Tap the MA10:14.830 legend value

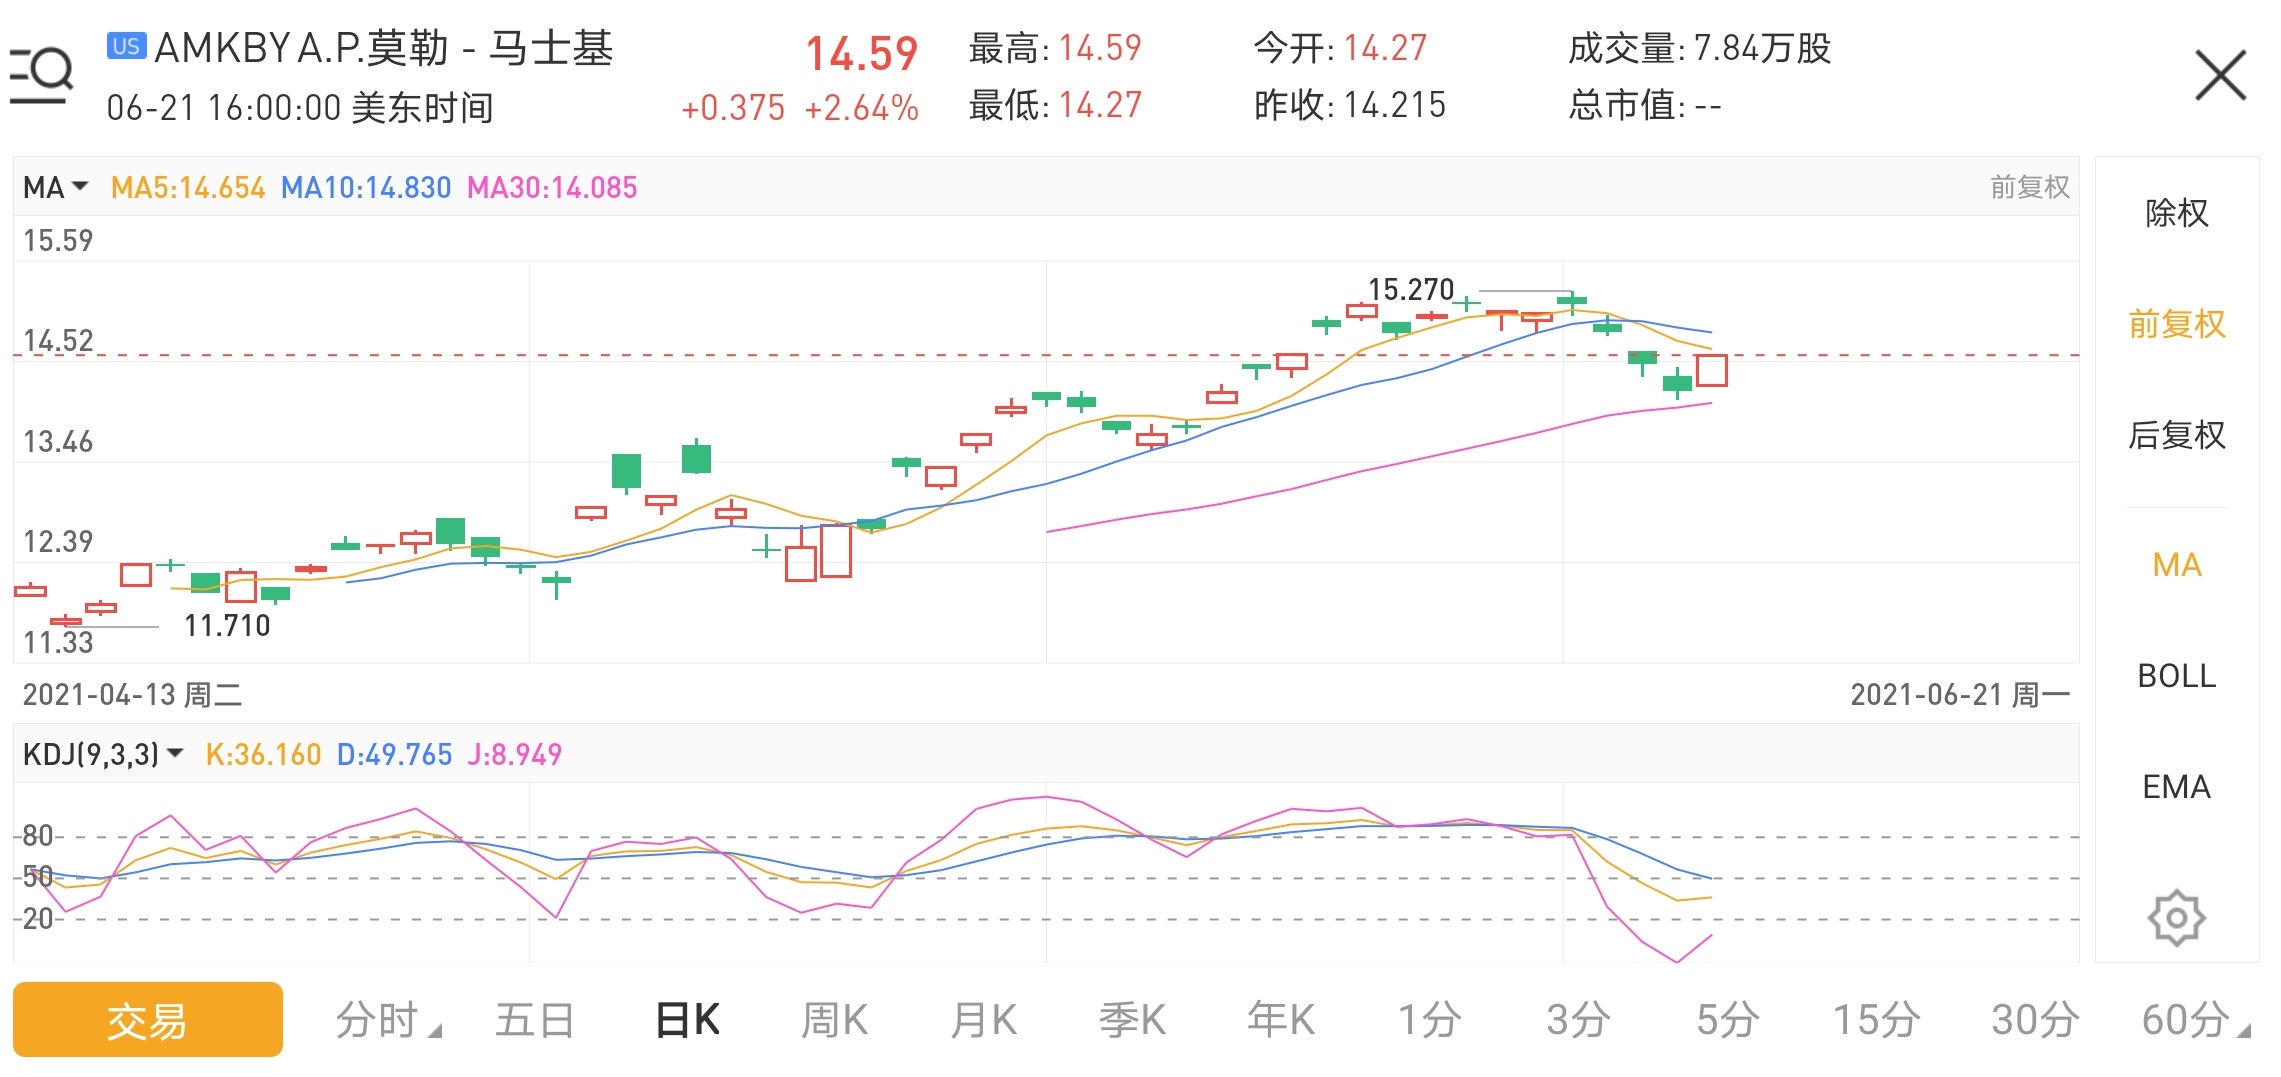[366, 187]
